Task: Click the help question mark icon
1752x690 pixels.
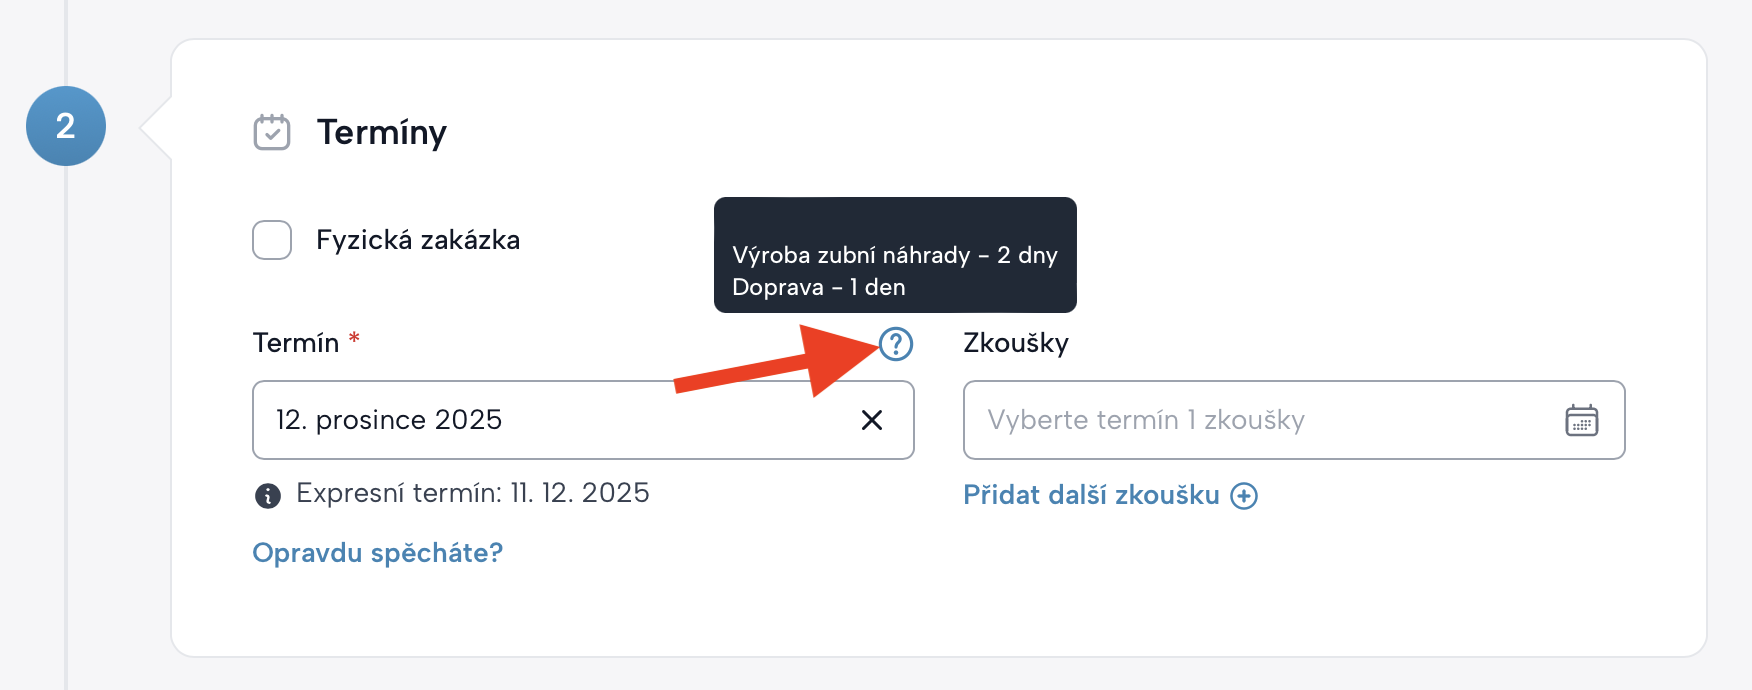Action: (x=896, y=344)
